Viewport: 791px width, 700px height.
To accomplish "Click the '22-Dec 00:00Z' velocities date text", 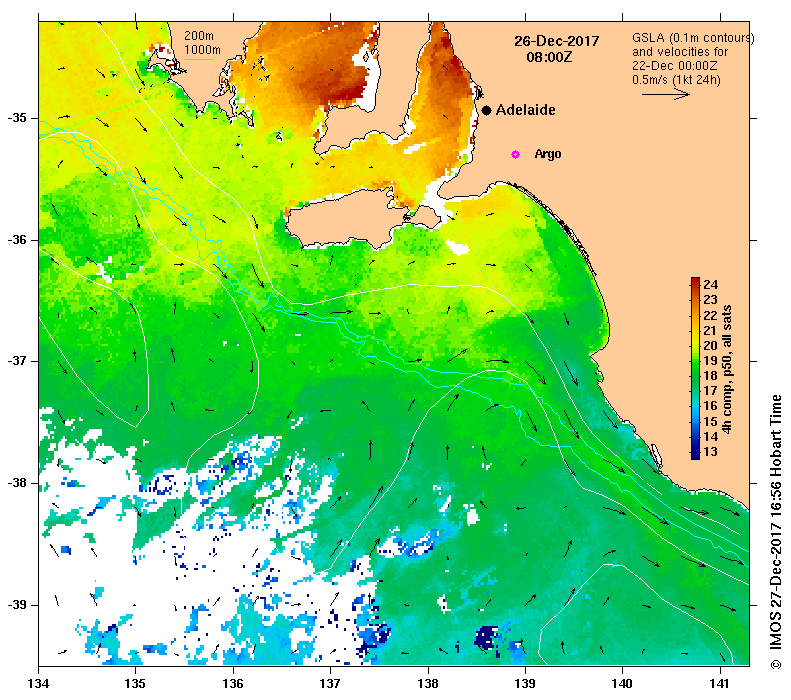I will pyautogui.click(x=675, y=66).
